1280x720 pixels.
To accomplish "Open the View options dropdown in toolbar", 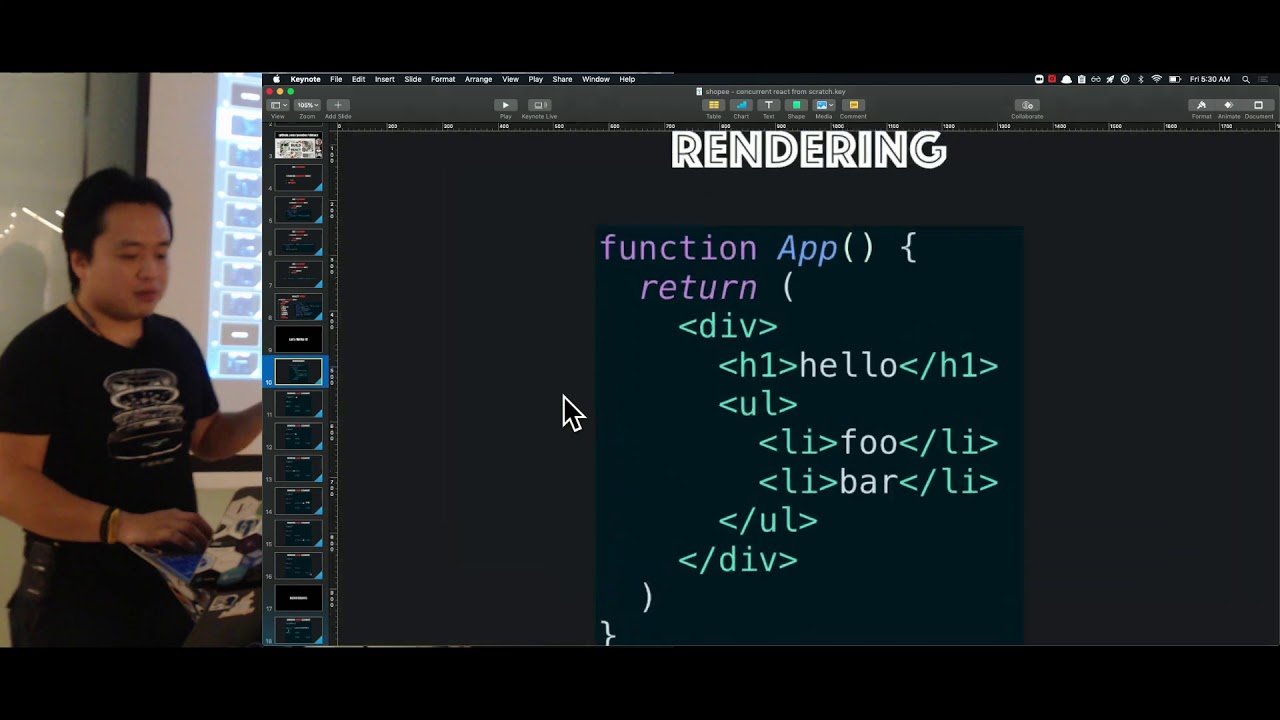I will pos(279,105).
